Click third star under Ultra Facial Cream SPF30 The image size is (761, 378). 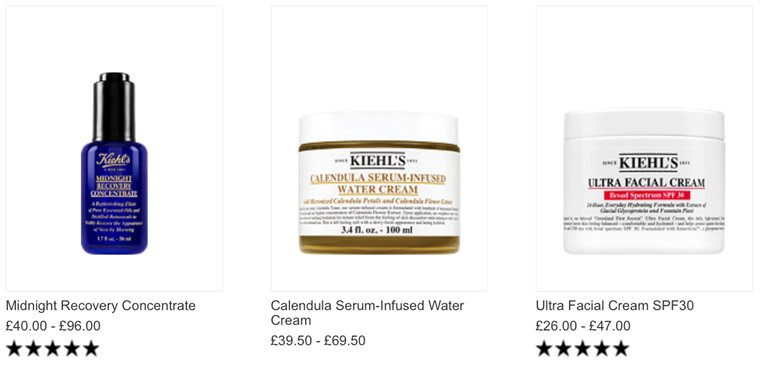pyautogui.click(x=582, y=348)
